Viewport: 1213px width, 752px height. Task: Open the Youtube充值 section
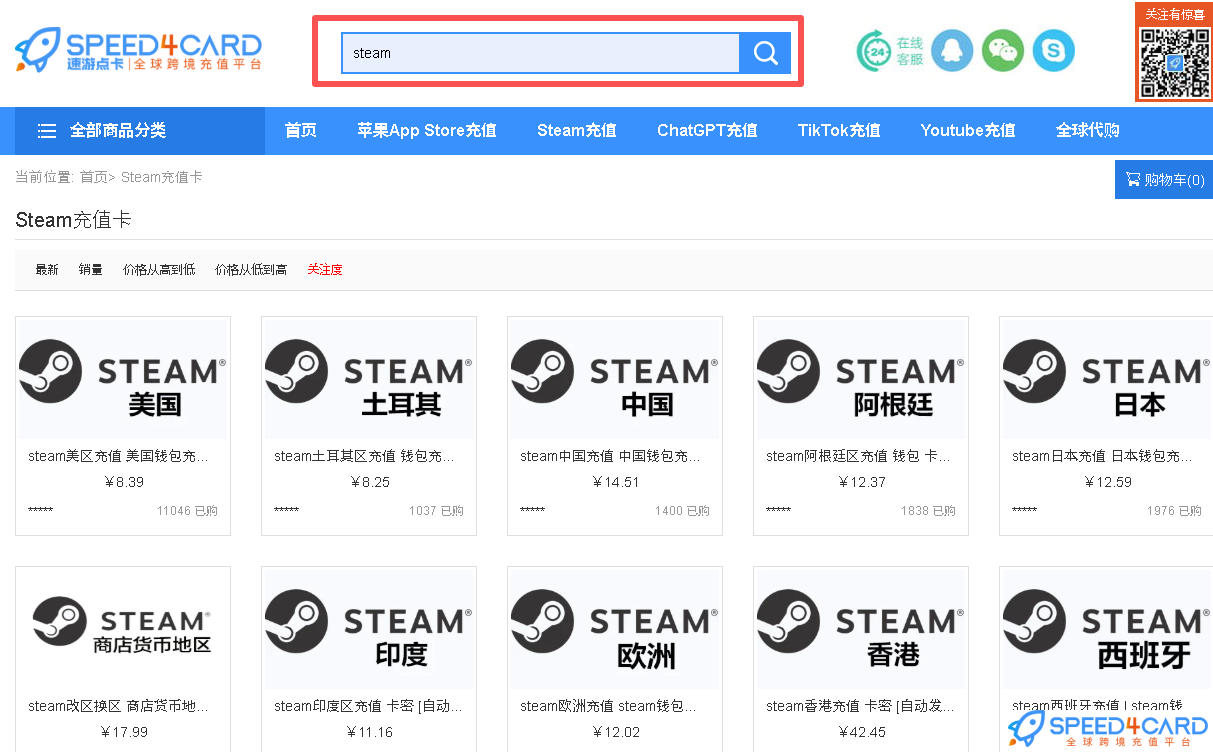(x=967, y=130)
